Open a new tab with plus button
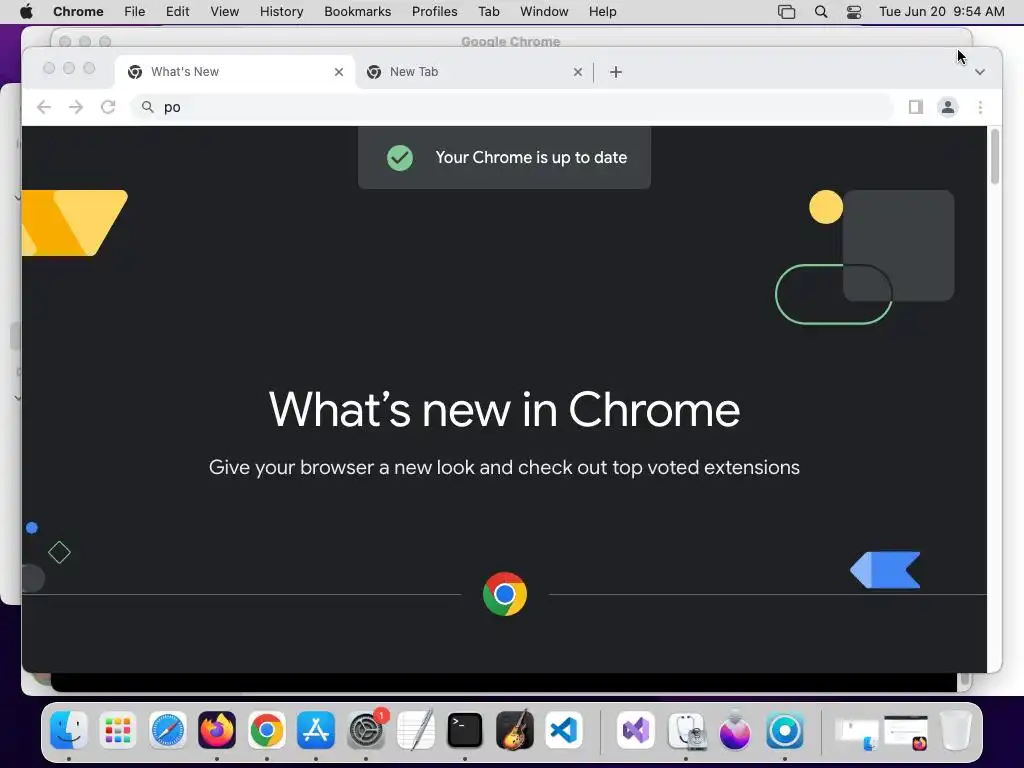Image resolution: width=1024 pixels, height=768 pixels. point(616,72)
